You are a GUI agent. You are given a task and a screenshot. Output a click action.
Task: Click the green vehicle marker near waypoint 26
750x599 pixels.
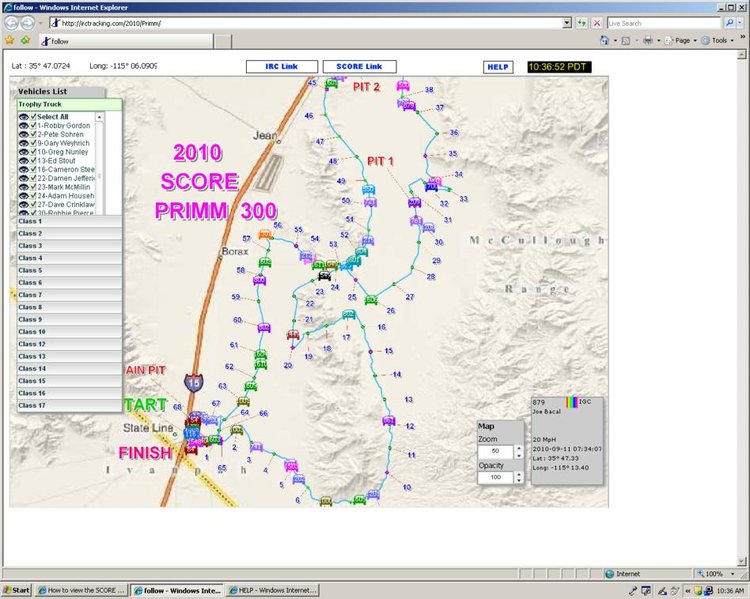click(x=371, y=300)
